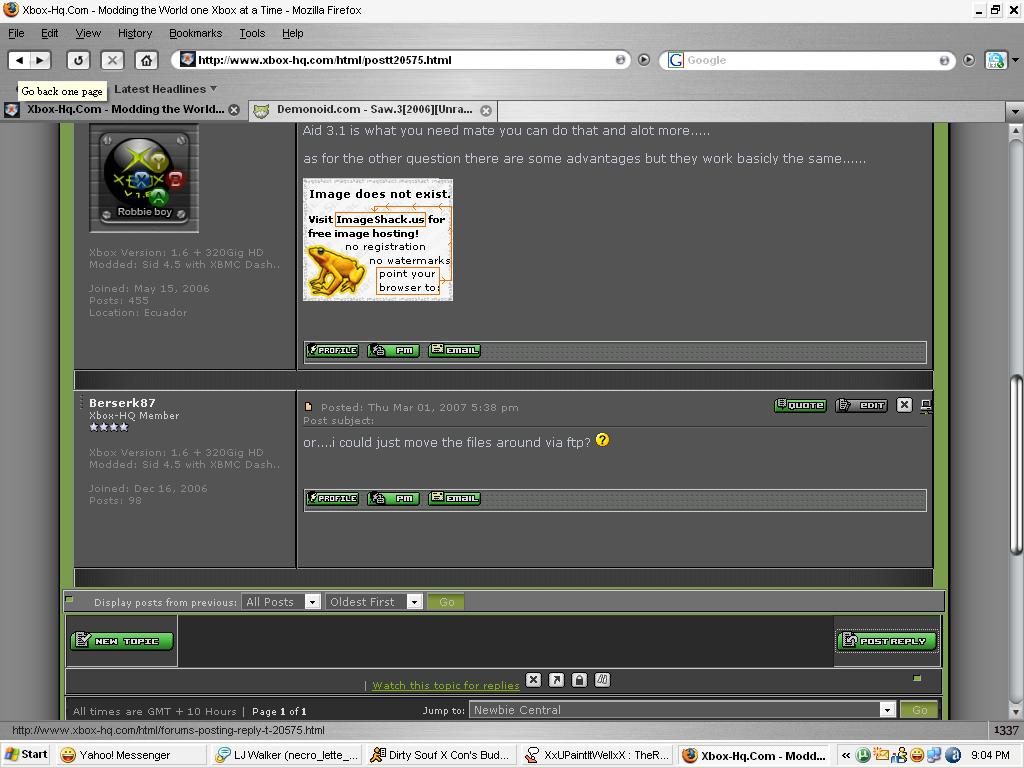Close the Demonoid.com tab

pos(486,110)
